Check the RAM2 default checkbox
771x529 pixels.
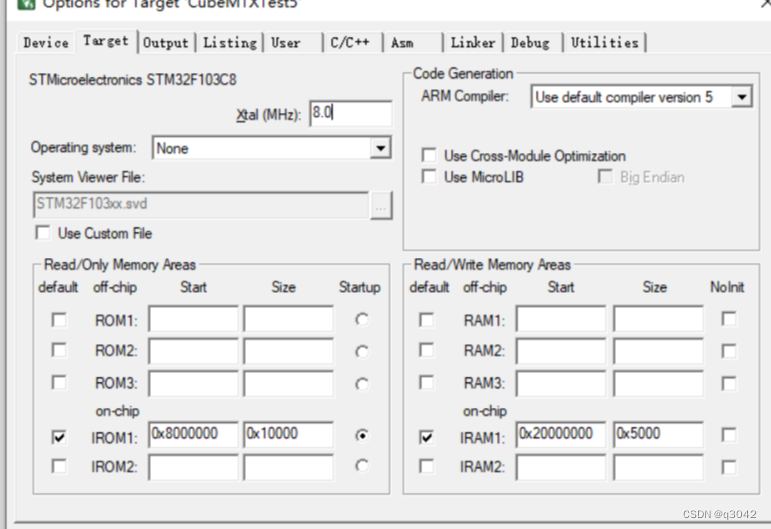pos(426,351)
